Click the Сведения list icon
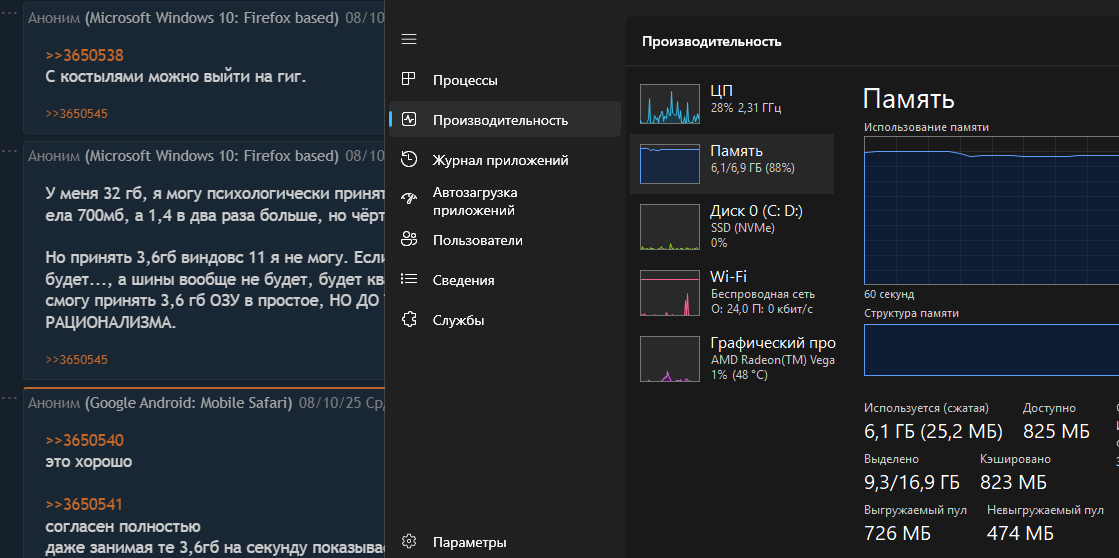 coord(408,280)
